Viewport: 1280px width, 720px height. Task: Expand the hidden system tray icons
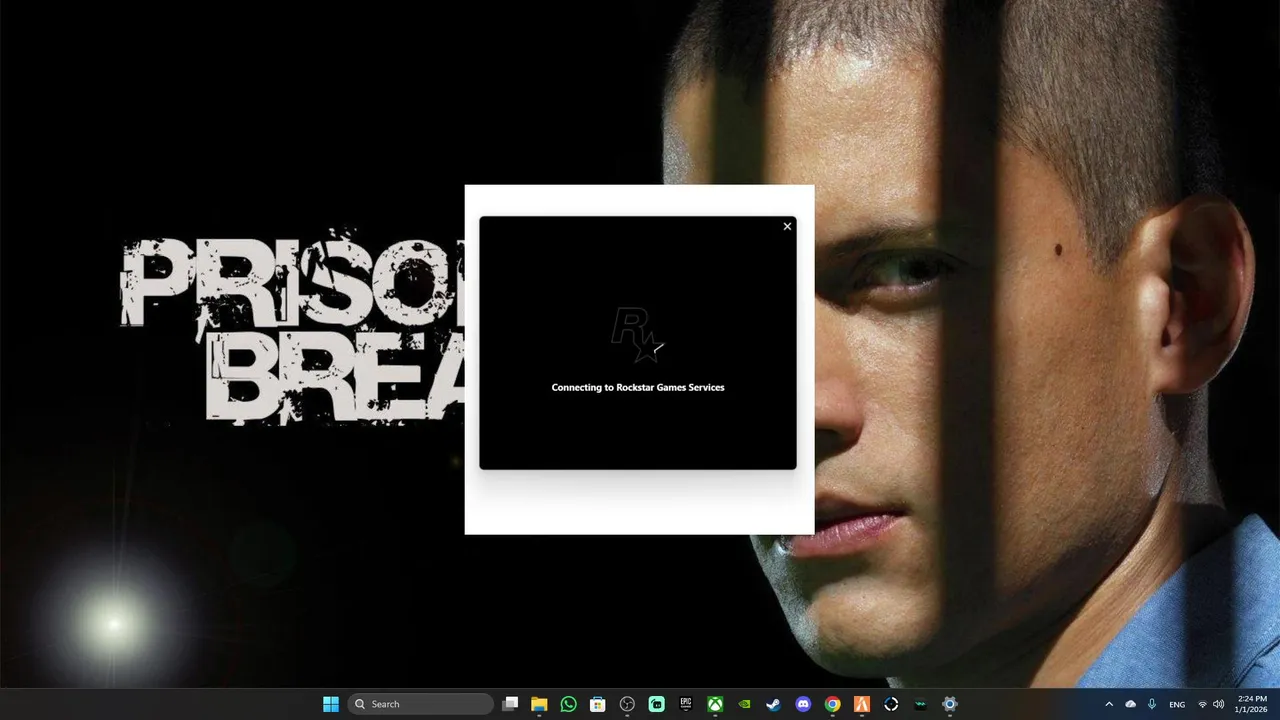1108,704
